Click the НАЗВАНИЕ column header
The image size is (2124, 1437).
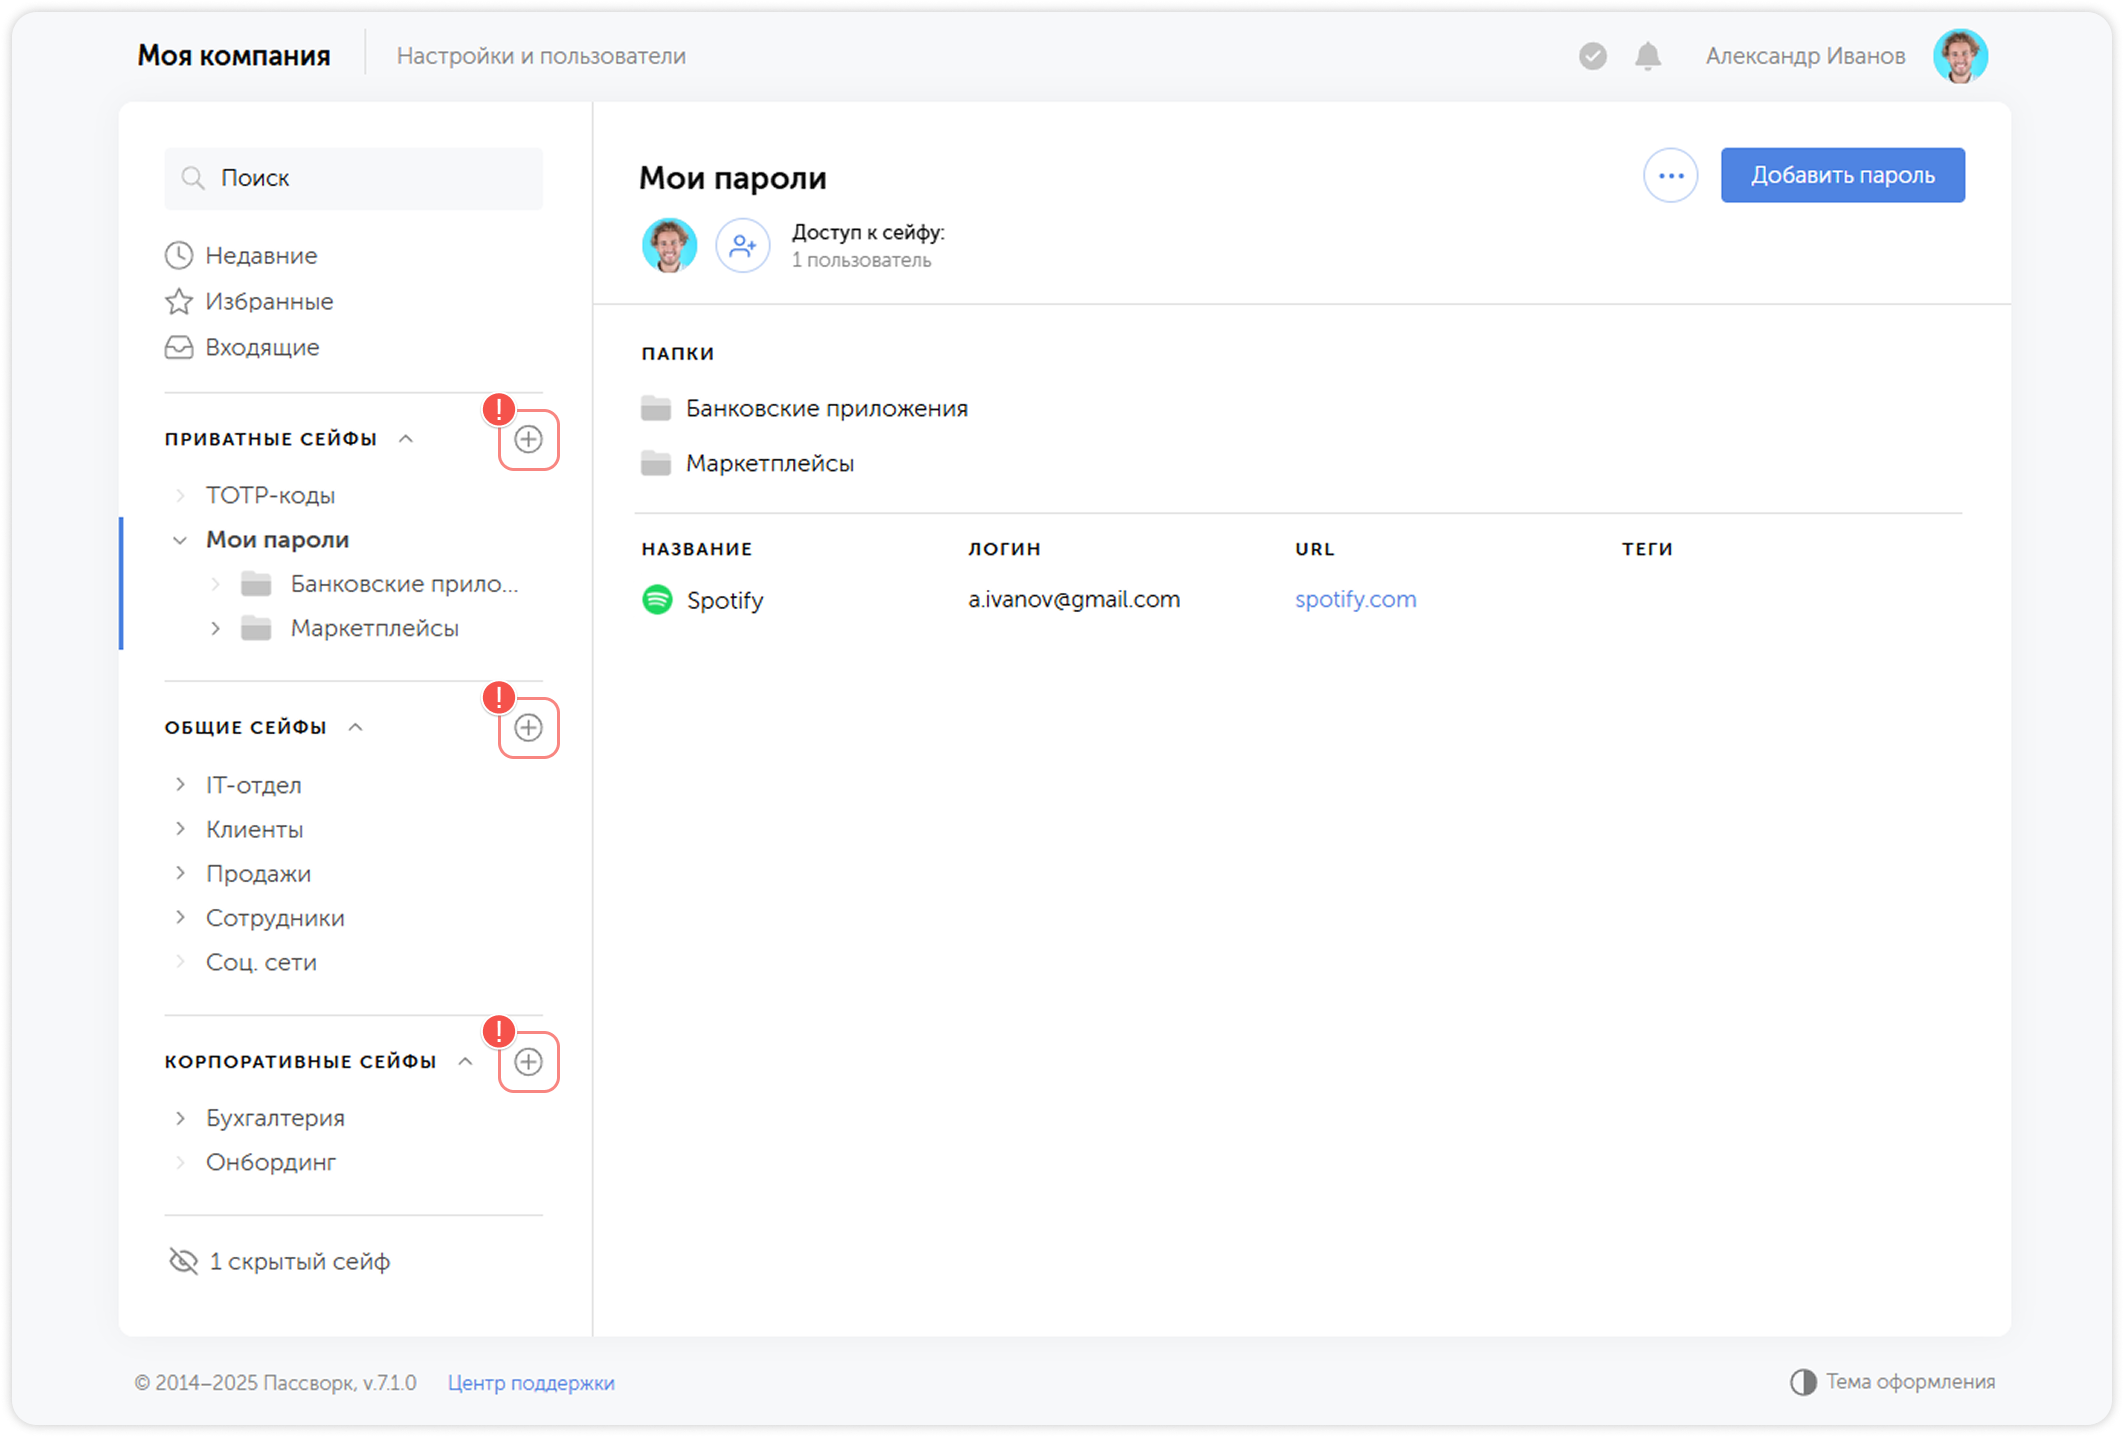[697, 549]
